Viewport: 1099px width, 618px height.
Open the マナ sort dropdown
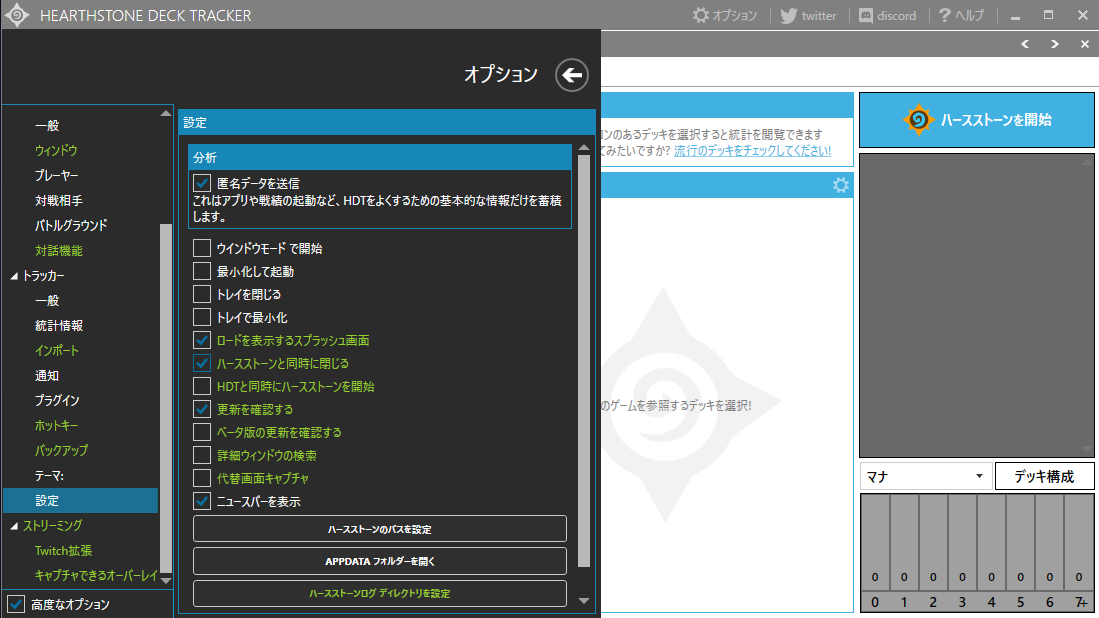[x=925, y=476]
